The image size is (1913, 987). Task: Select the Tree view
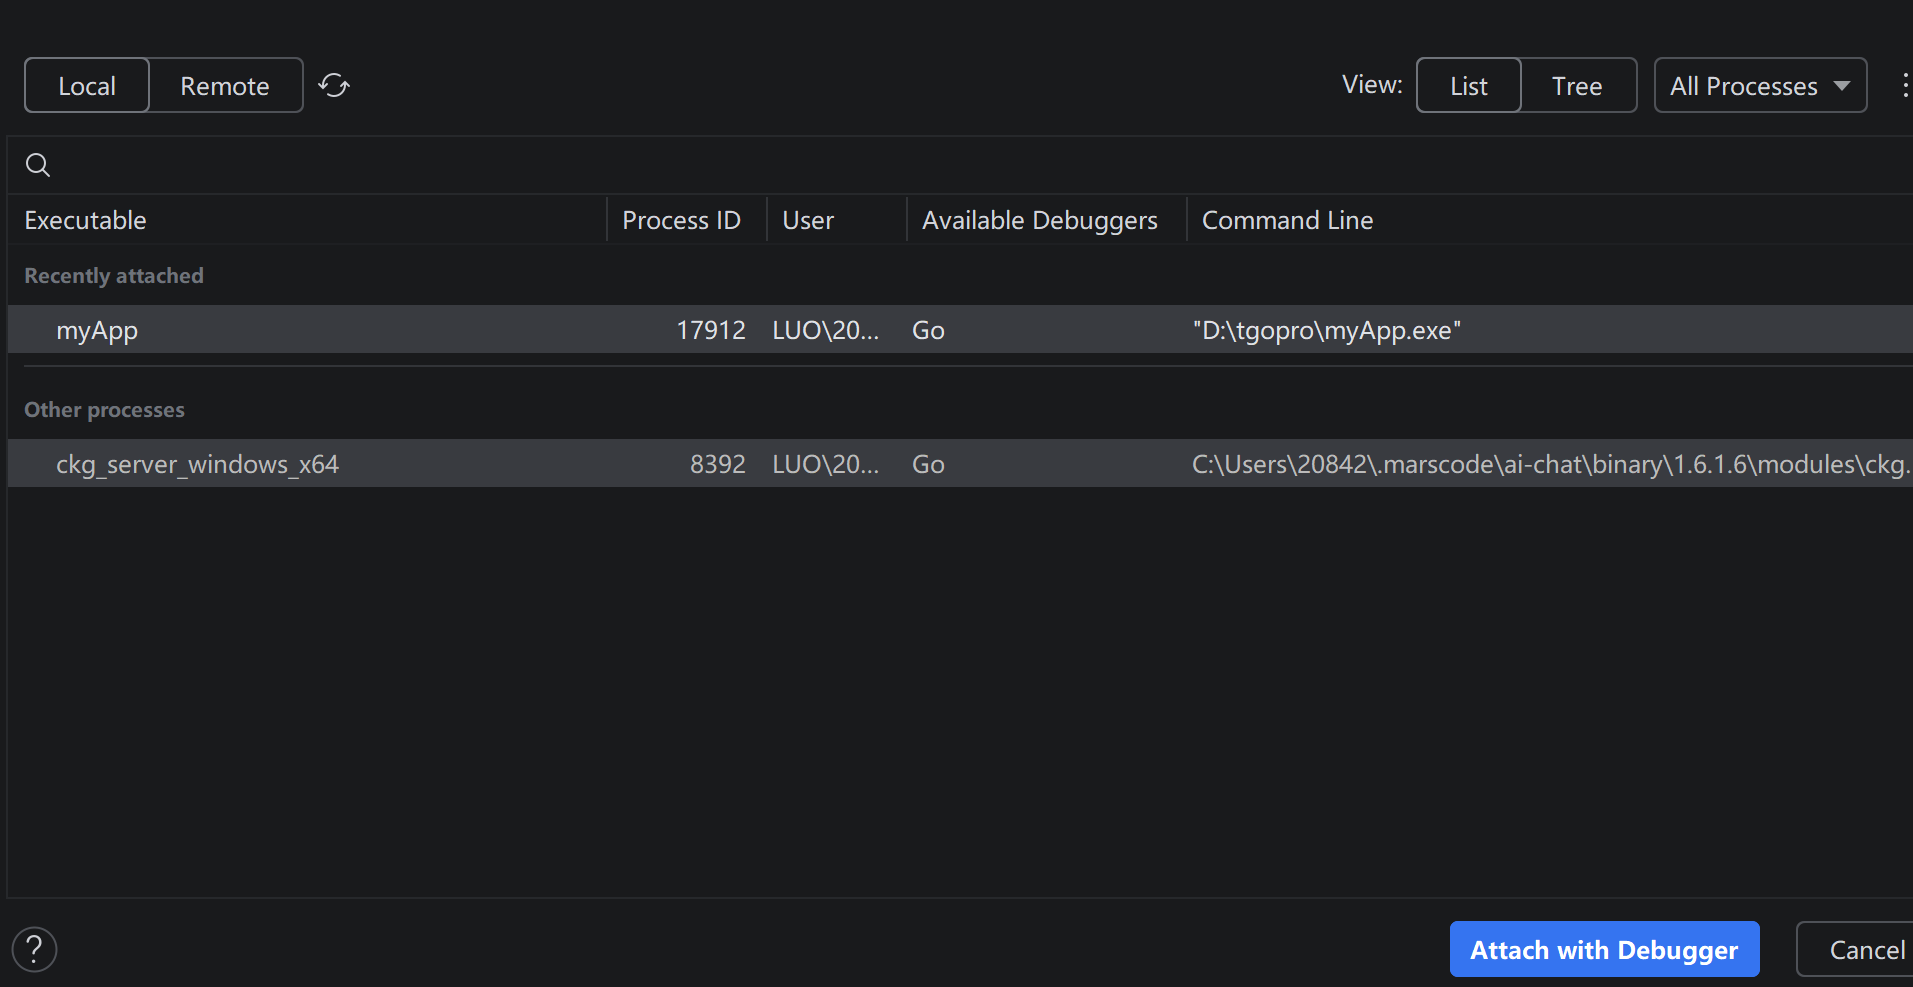coord(1577,86)
